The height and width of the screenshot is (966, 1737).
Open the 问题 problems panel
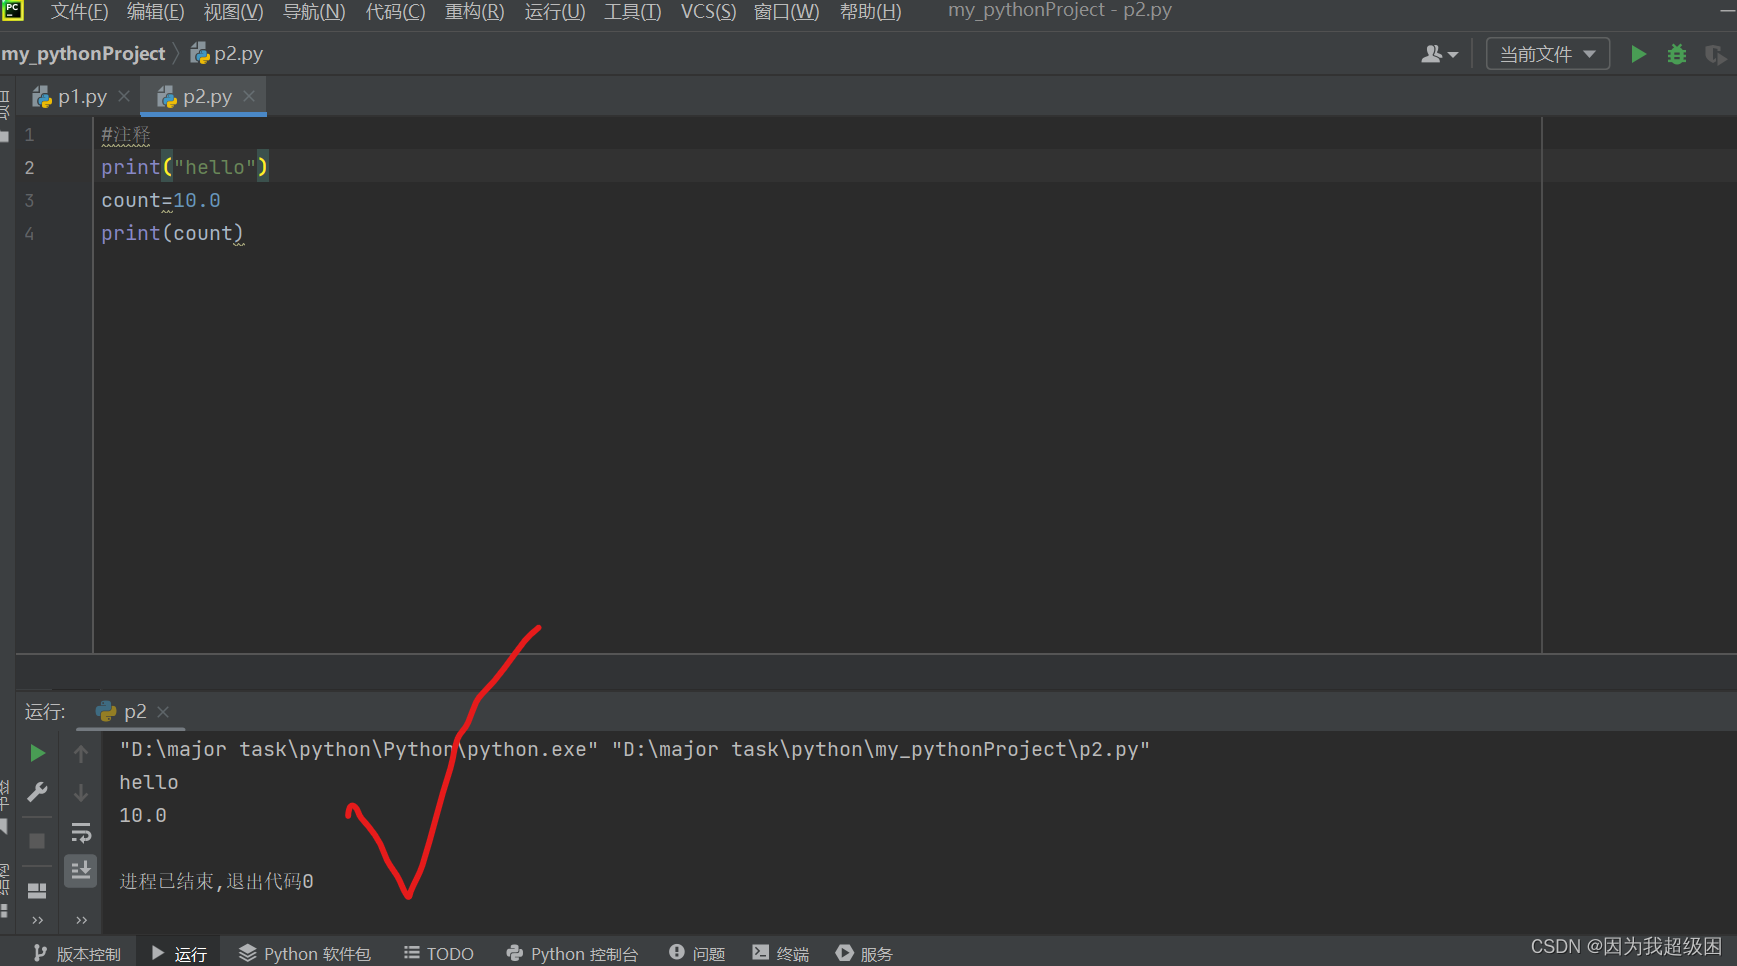pos(697,952)
